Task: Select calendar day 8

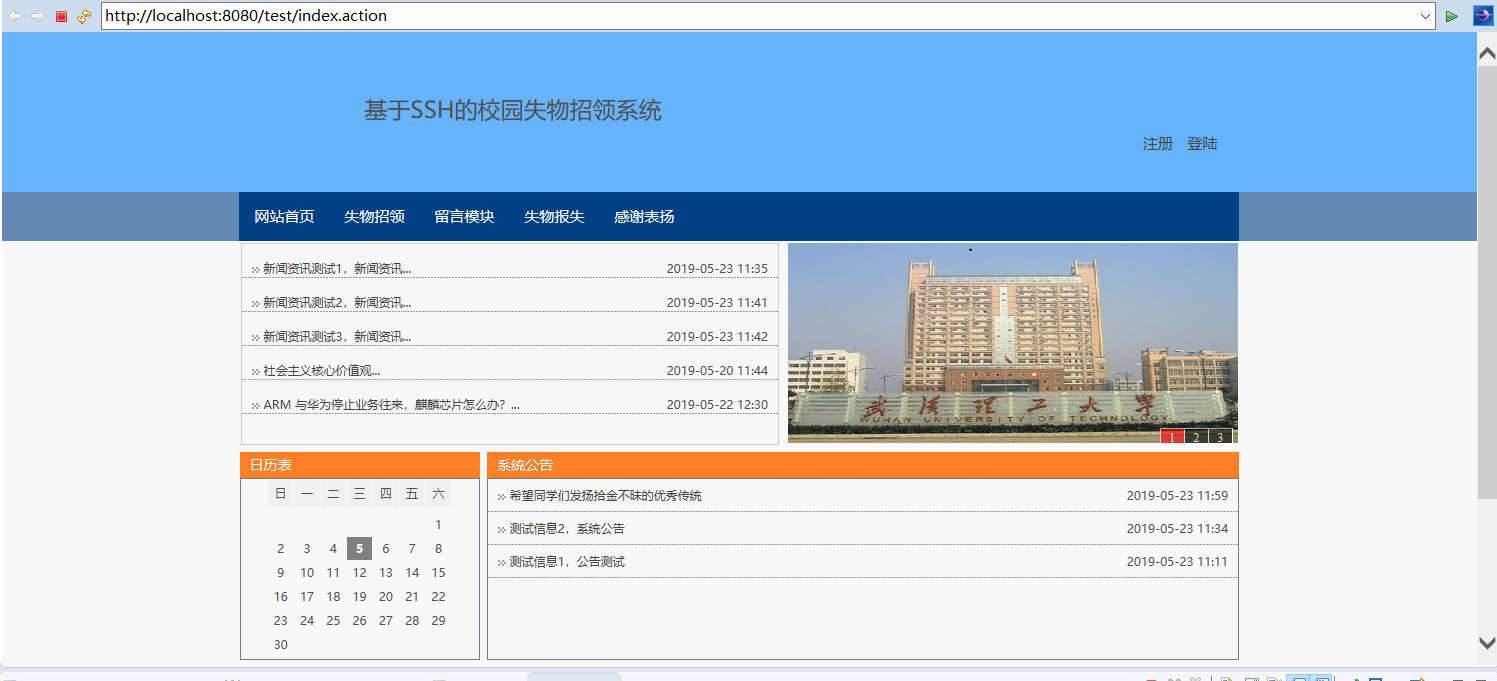Action: click(x=438, y=548)
